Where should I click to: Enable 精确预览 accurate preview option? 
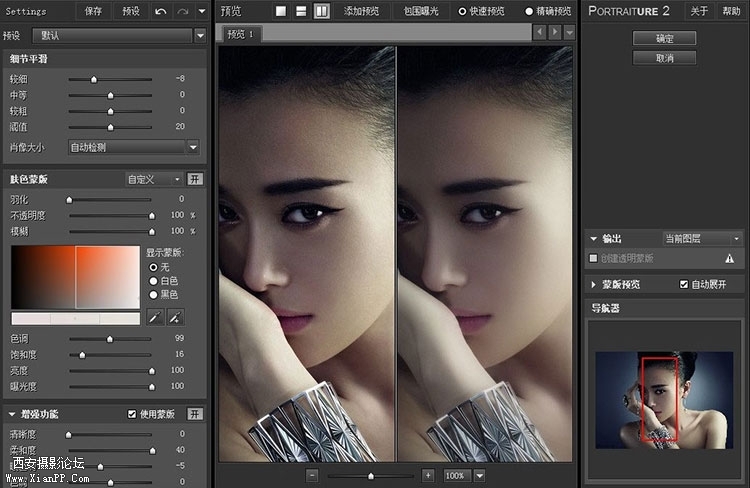(x=530, y=11)
